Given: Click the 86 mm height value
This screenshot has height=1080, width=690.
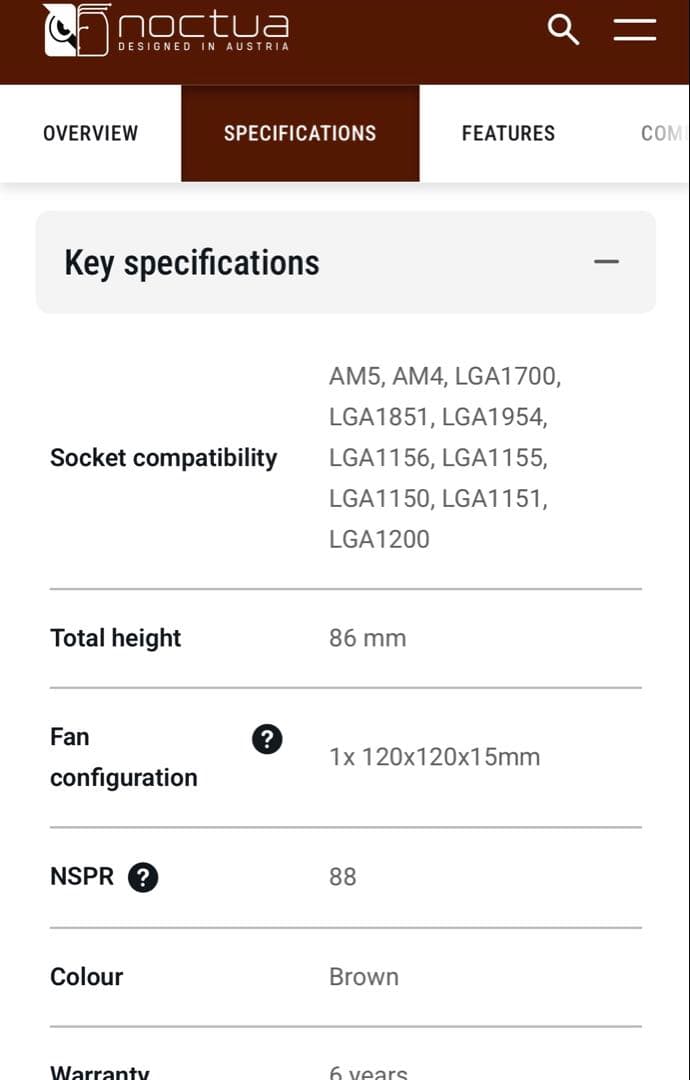Looking at the screenshot, I should pyautogui.click(x=367, y=638).
